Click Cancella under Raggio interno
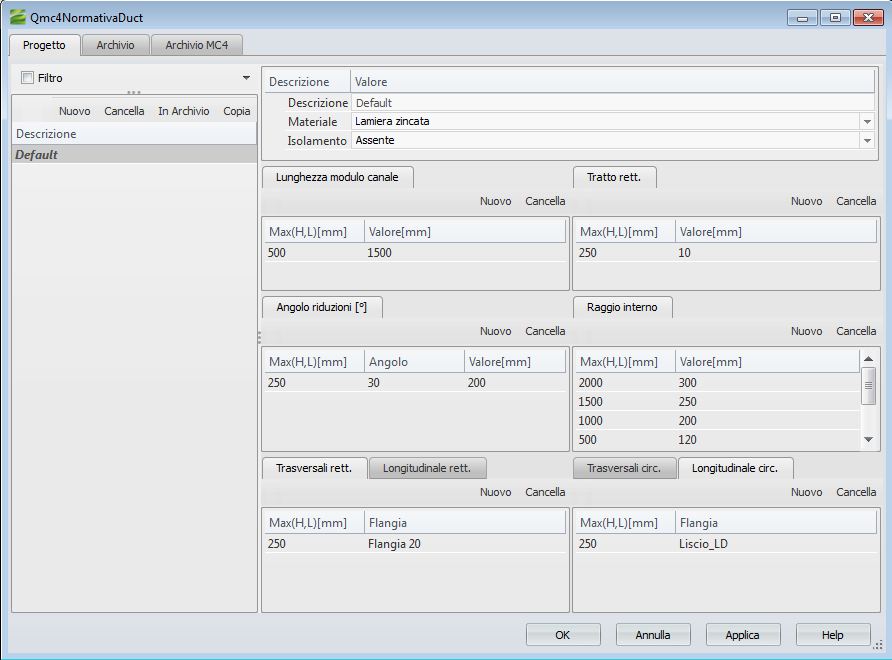 click(x=855, y=331)
